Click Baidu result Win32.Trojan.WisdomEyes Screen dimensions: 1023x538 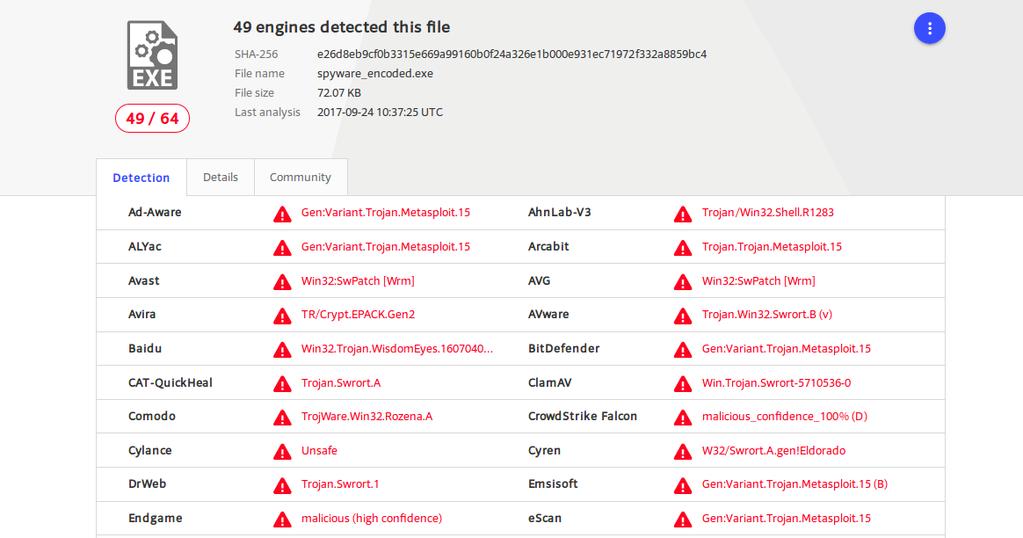(x=397, y=348)
